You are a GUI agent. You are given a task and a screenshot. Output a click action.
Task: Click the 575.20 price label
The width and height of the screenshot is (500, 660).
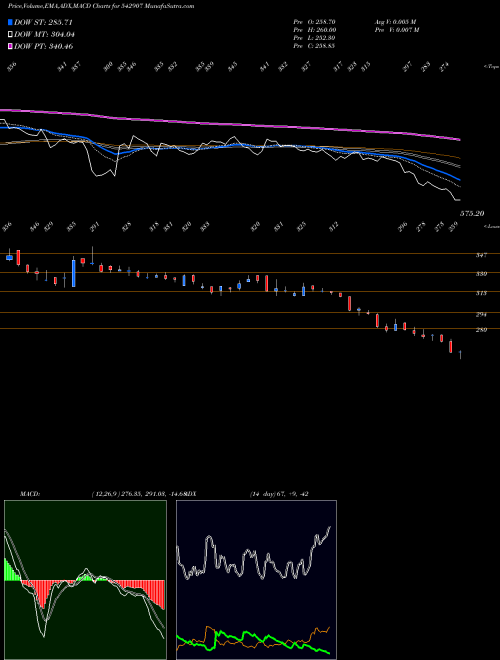(x=472, y=214)
